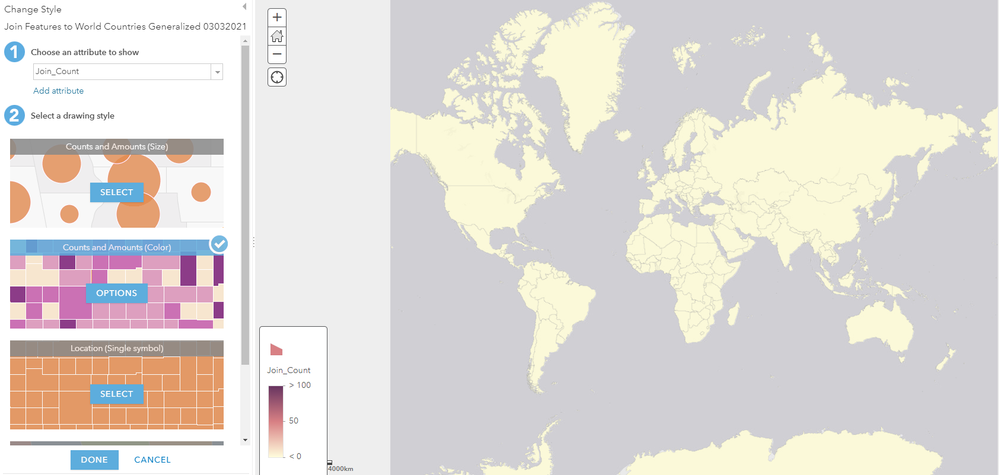Open the Join_Count attribute dropdown
This screenshot has height=475, width=999.
tap(217, 72)
